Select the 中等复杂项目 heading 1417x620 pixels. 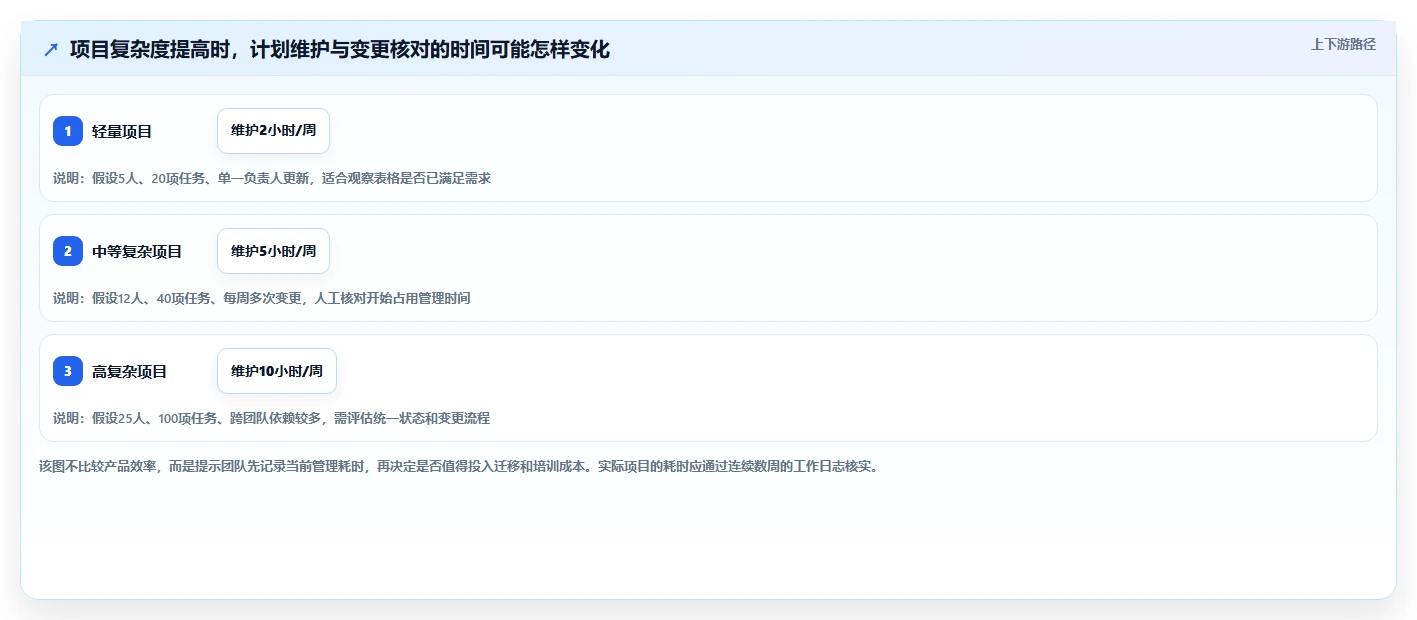pos(137,251)
